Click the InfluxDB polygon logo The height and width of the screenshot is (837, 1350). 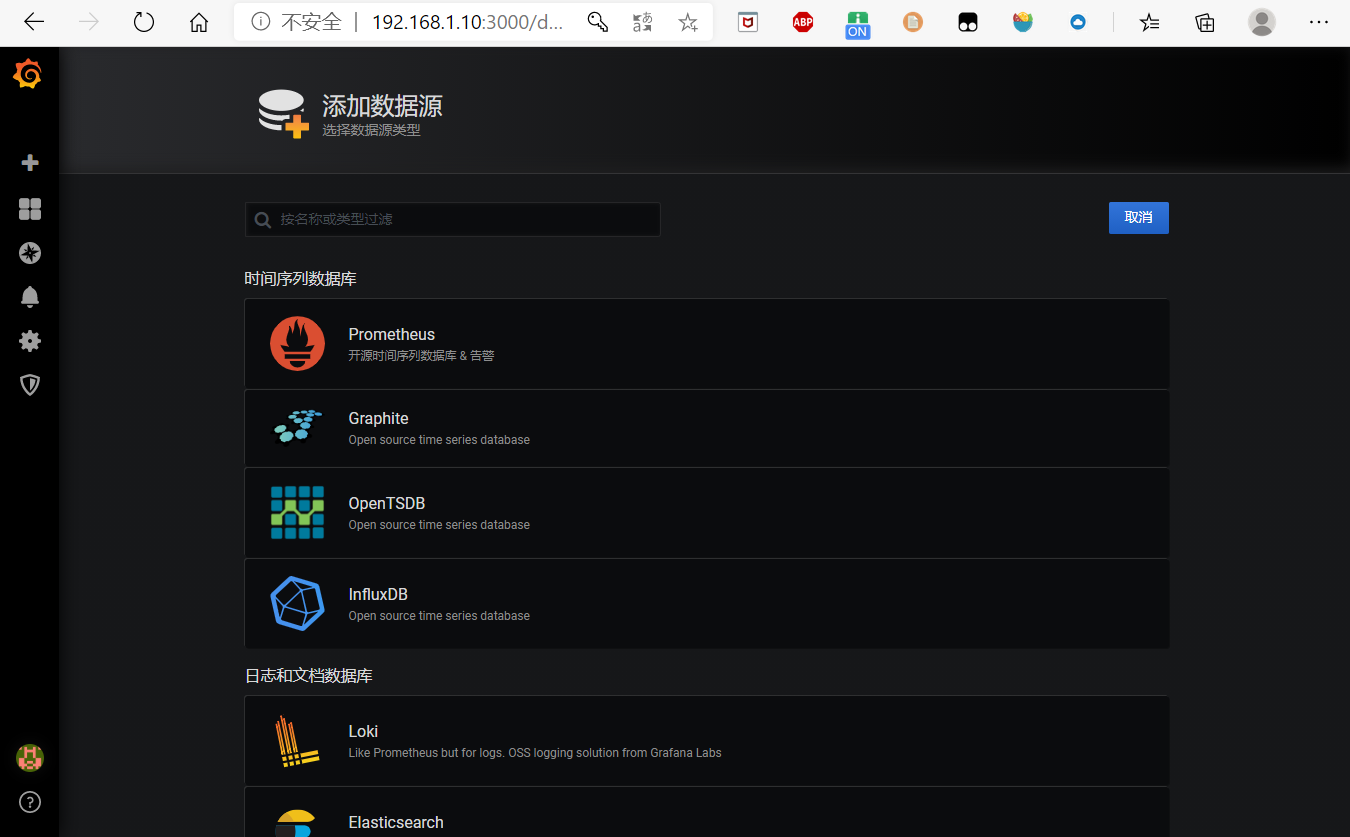tap(297, 604)
